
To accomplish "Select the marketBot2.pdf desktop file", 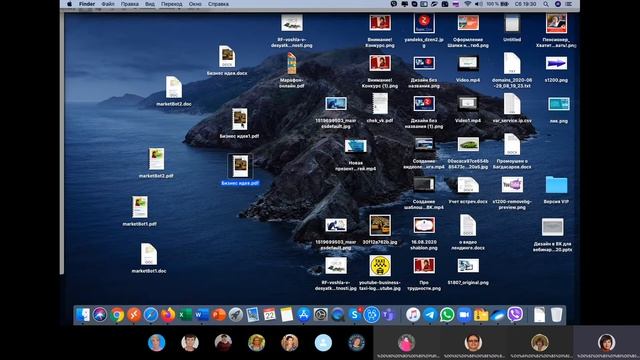I will click(156, 163).
